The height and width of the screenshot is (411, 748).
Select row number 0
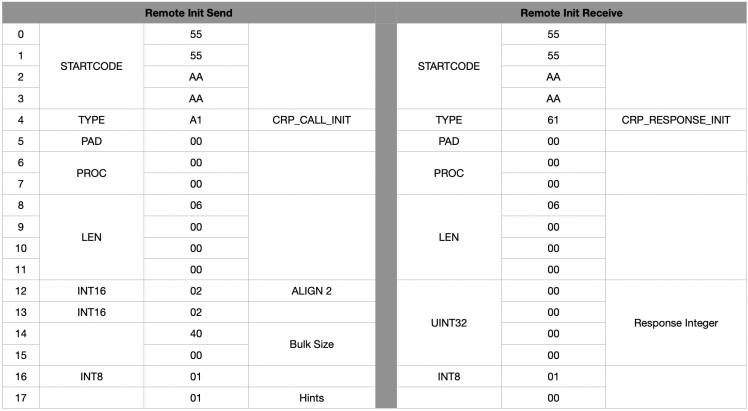tap(20, 34)
